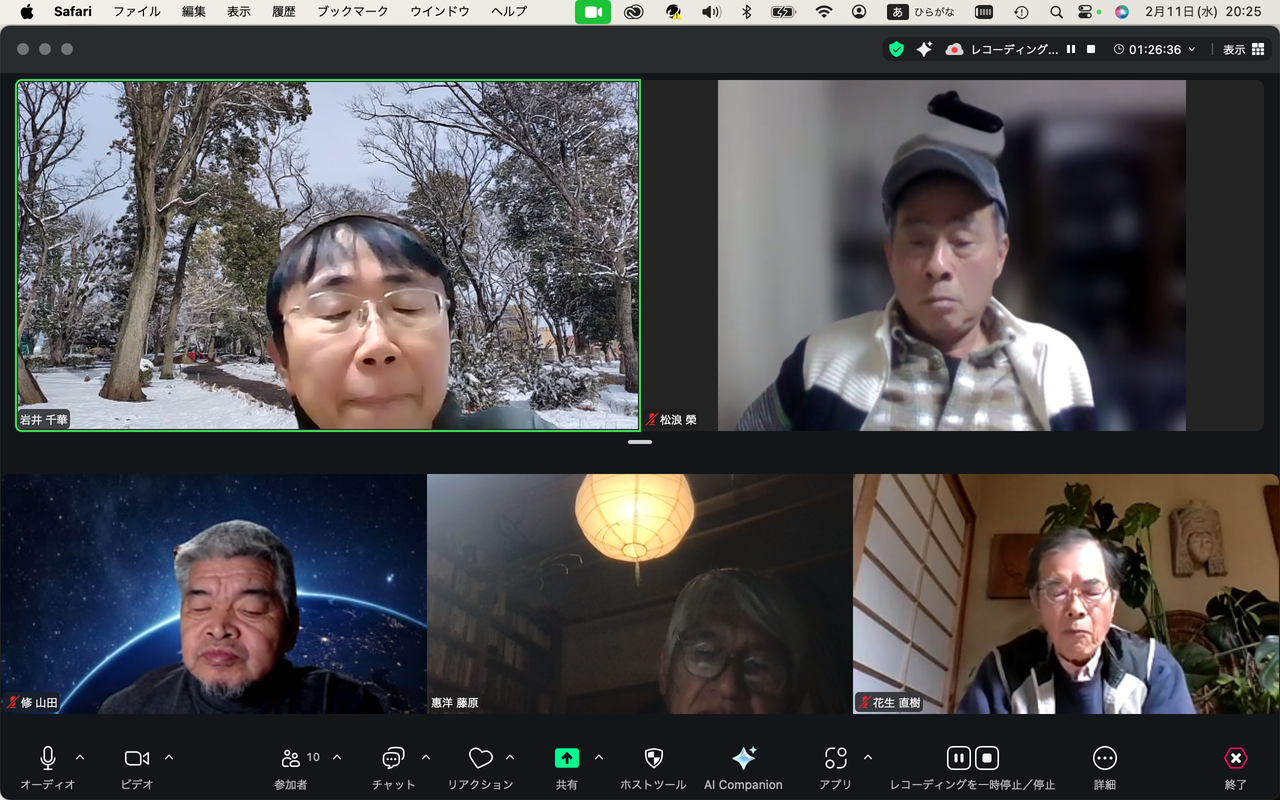Screen dimensions: 1280x800
Task: Click the red 終了 end meeting icon
Action: click(1236, 758)
